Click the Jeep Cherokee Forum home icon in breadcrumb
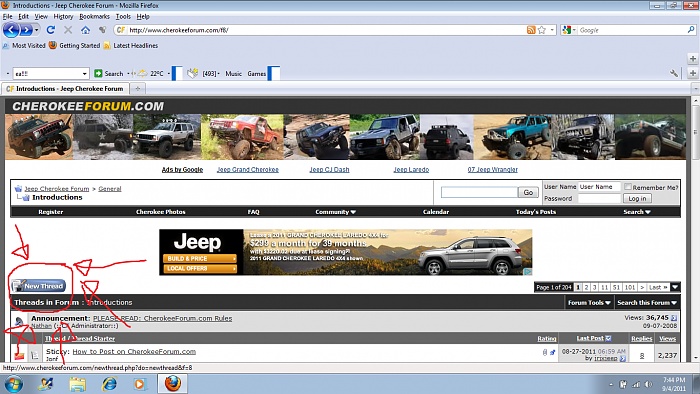This screenshot has height=394, width=700. (x=18, y=188)
